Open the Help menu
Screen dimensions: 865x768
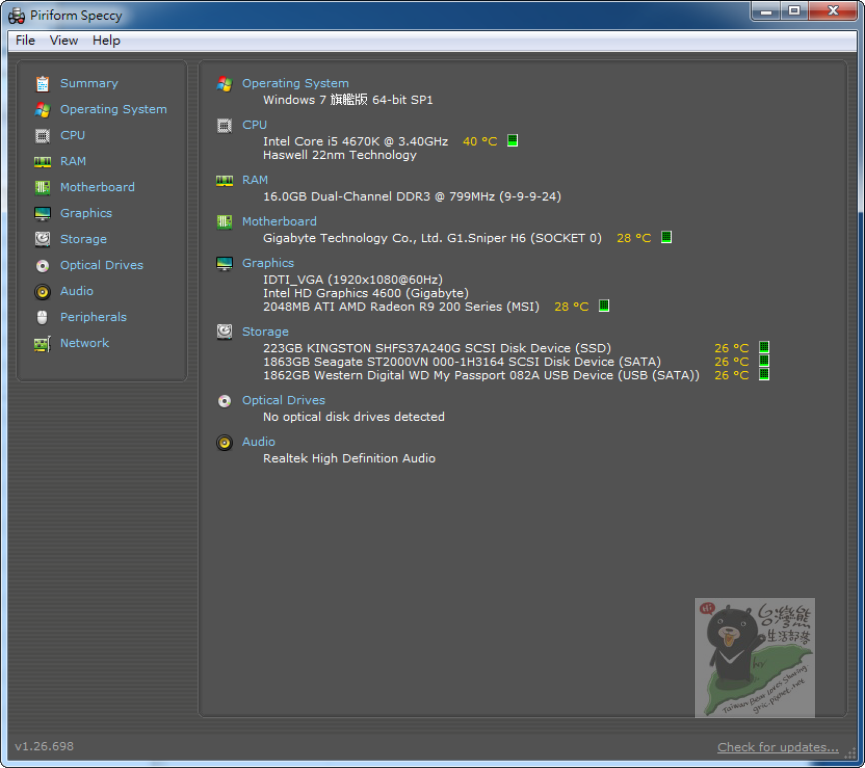(x=106, y=40)
